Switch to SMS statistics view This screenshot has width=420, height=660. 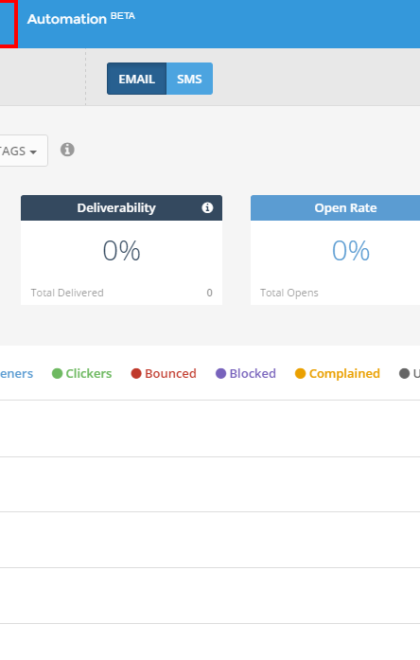tap(189, 79)
